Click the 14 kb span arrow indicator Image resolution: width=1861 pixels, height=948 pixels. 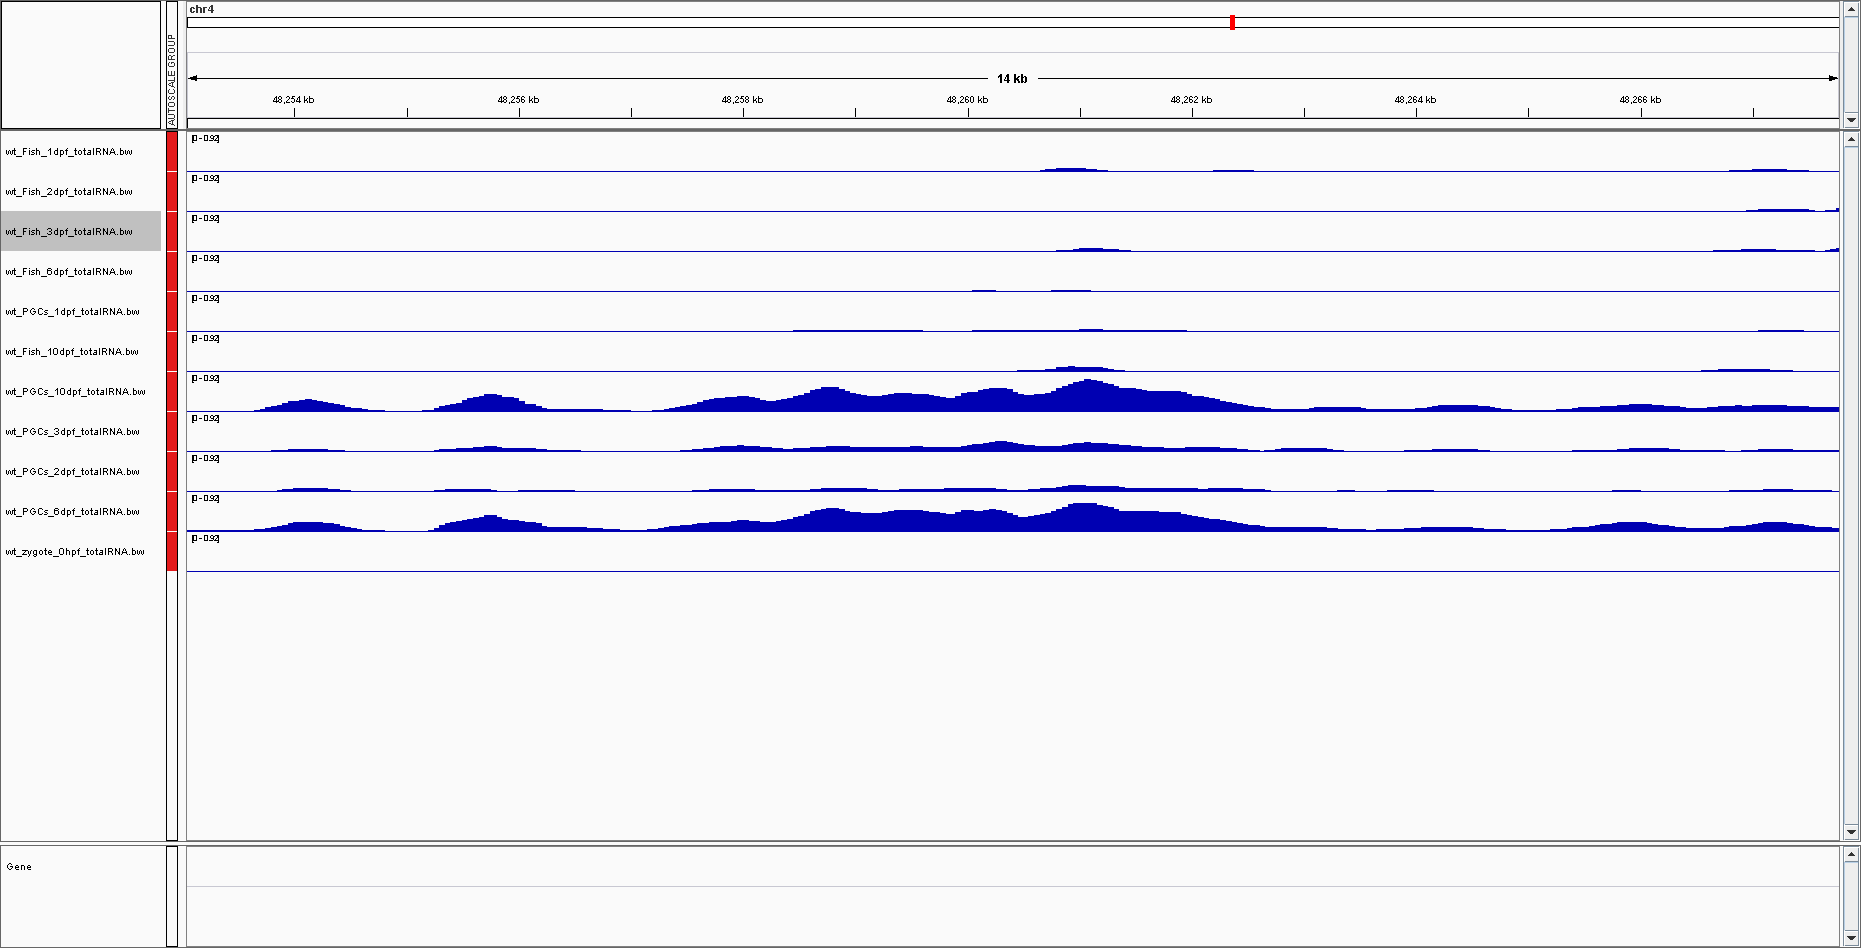point(1011,76)
